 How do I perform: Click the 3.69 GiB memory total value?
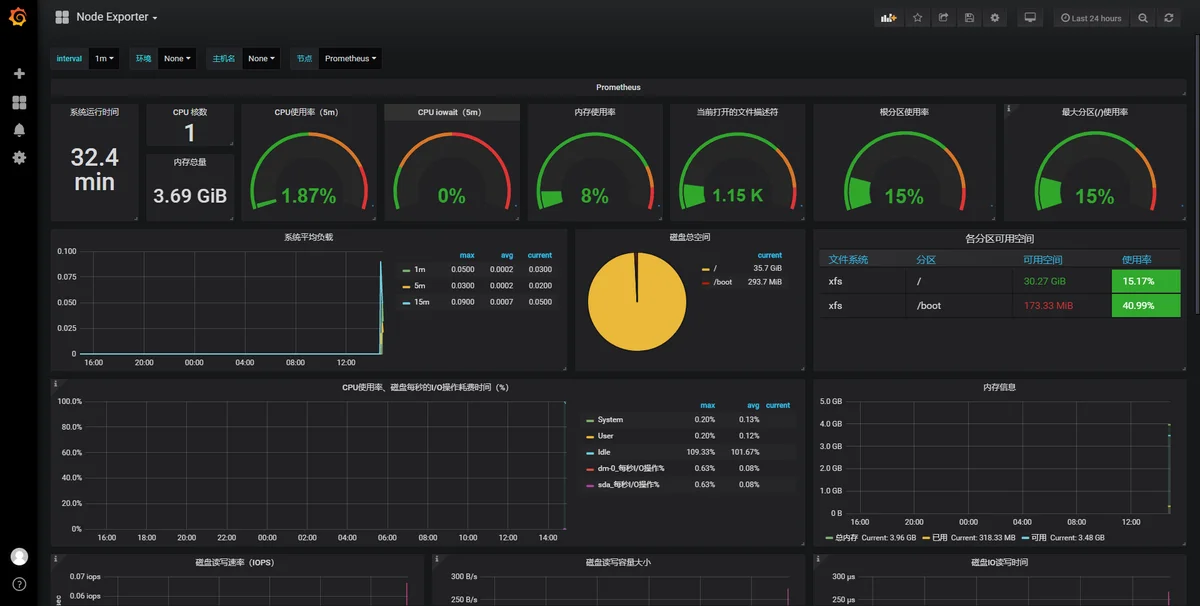click(190, 196)
